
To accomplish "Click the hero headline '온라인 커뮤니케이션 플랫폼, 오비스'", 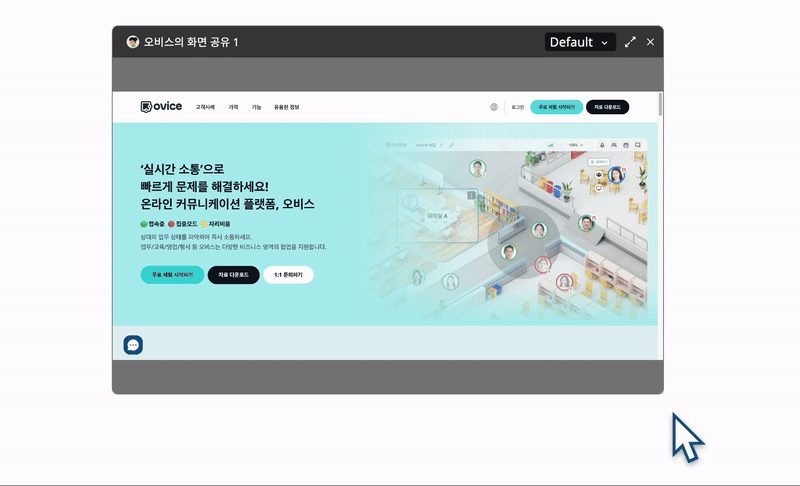I will (228, 204).
